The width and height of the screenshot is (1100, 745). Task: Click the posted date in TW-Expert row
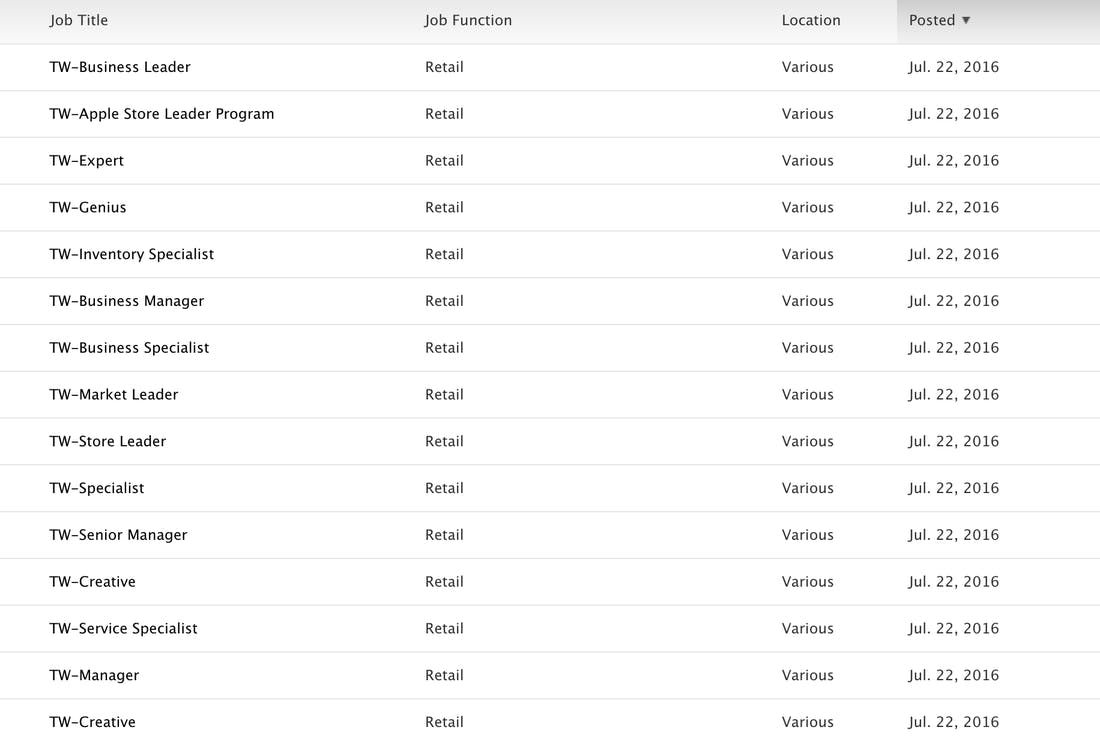954,161
